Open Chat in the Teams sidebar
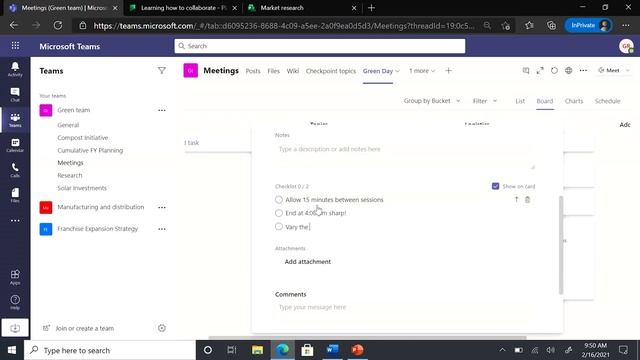 (15, 94)
